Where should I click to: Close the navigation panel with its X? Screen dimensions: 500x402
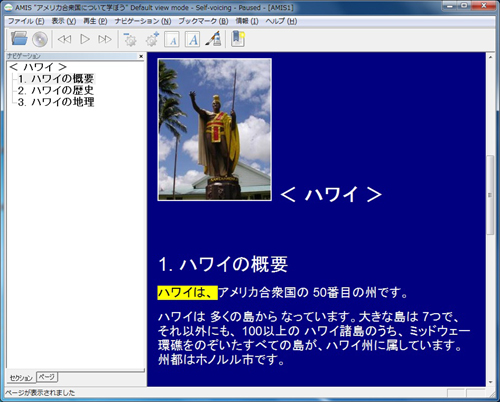click(x=141, y=56)
